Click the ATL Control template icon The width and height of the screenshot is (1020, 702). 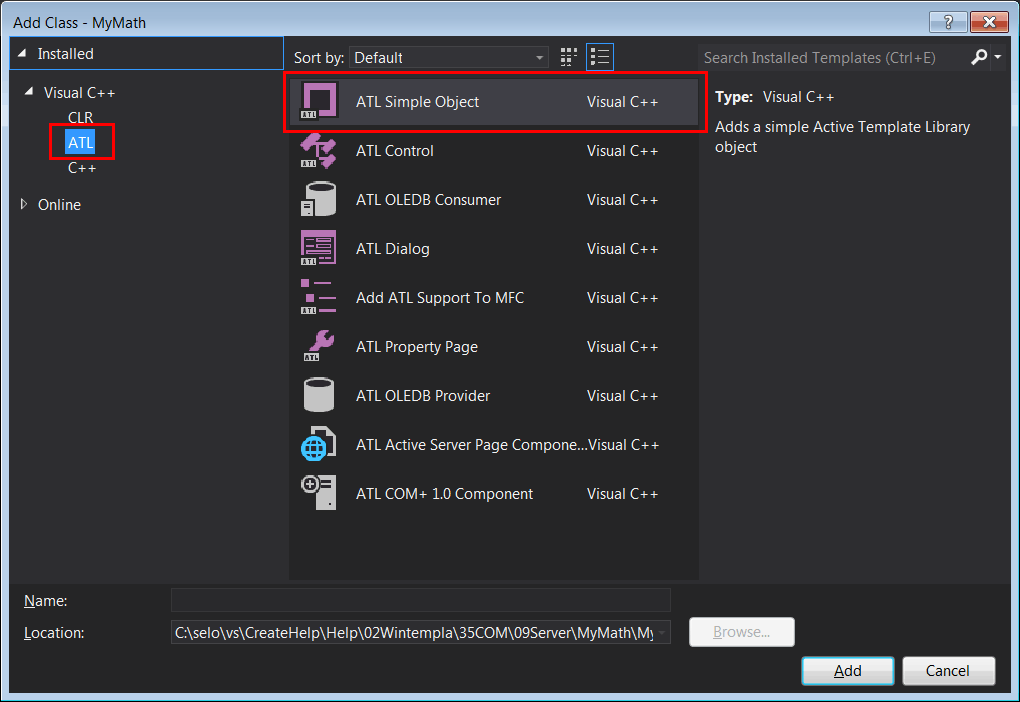[319, 151]
